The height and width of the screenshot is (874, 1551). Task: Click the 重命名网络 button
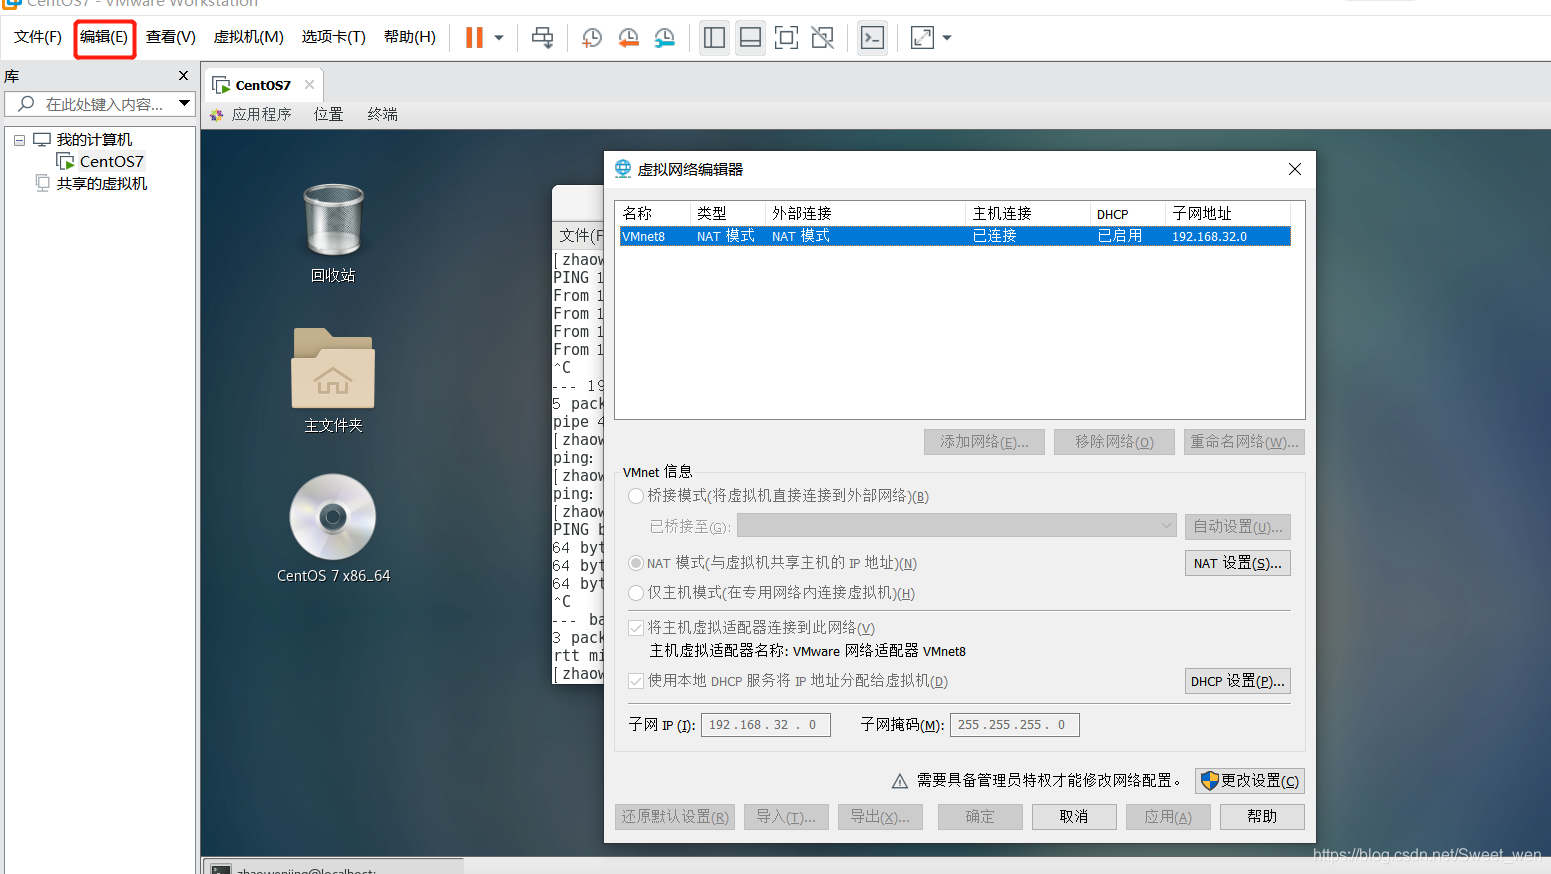(1244, 442)
